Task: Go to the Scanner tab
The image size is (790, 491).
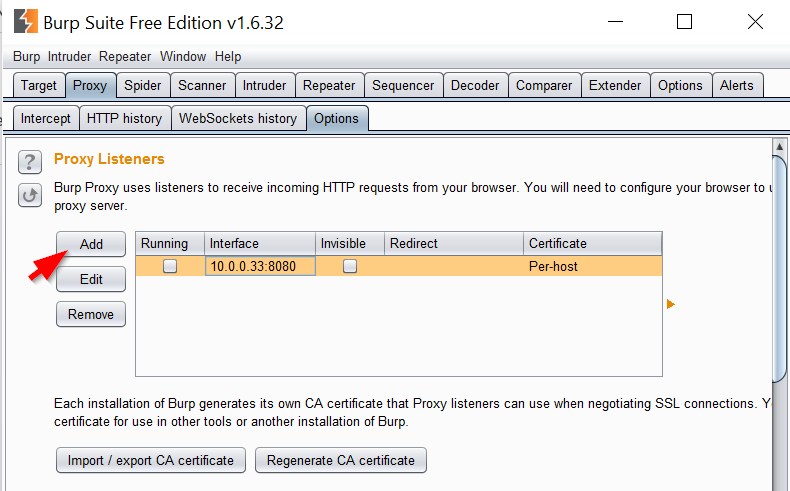Action: (202, 86)
